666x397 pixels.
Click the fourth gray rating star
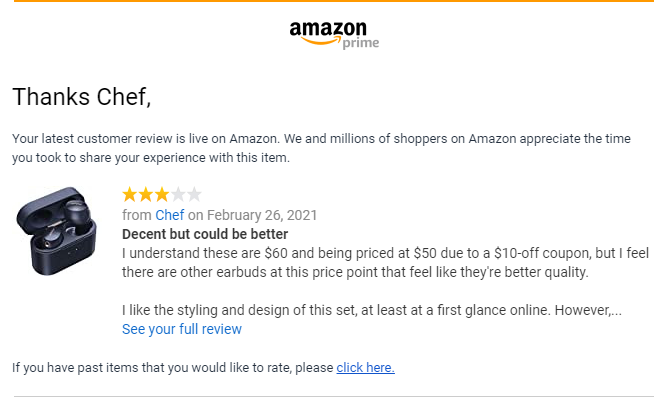click(x=178, y=195)
